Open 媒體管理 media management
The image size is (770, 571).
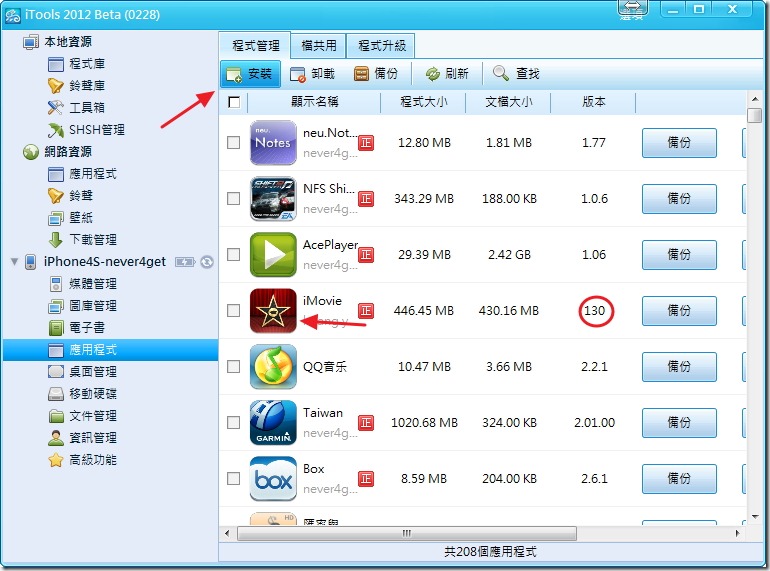pyautogui.click(x=82, y=284)
